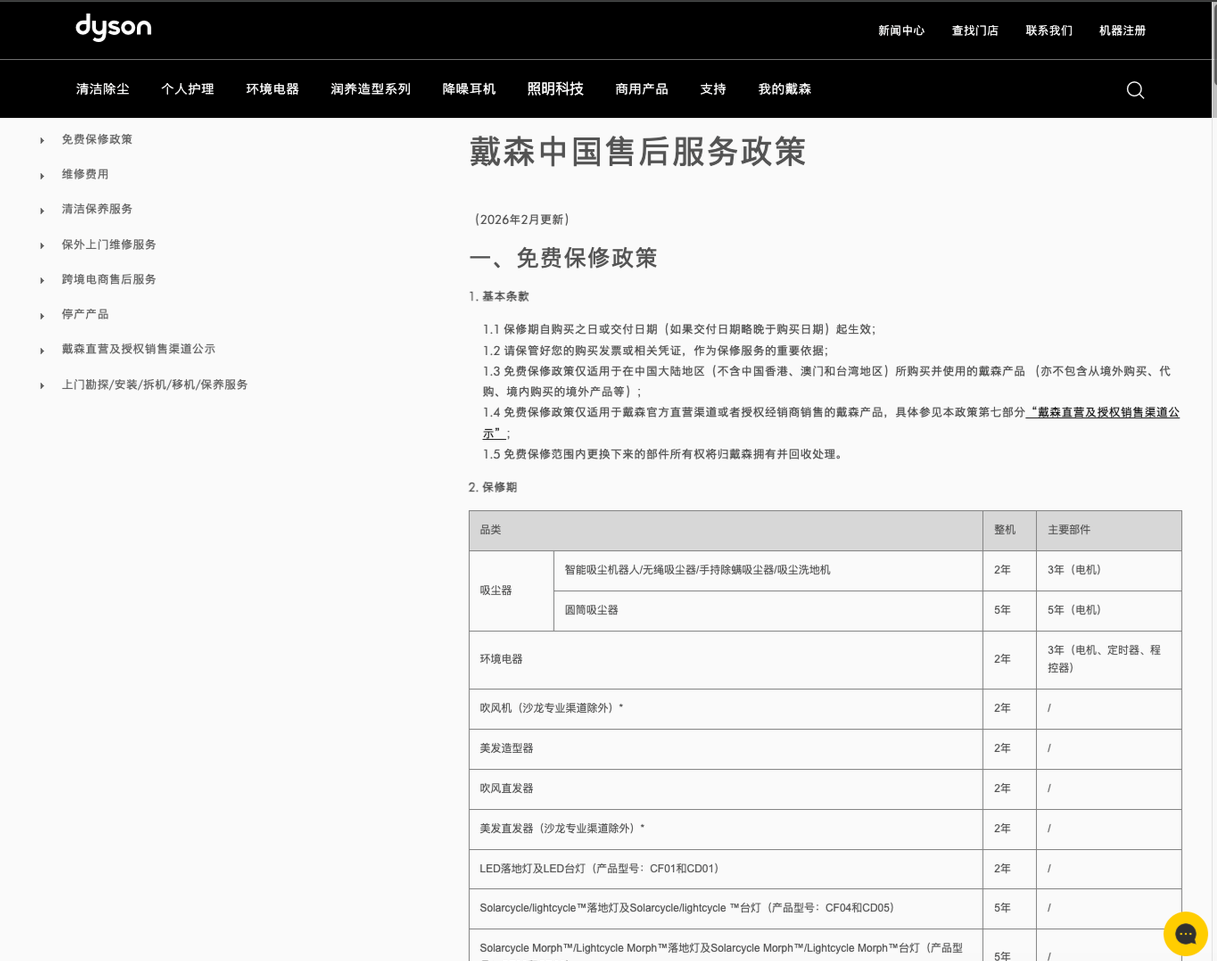
Task: Jump to 清洁保养服务 section link
Action: [97, 209]
